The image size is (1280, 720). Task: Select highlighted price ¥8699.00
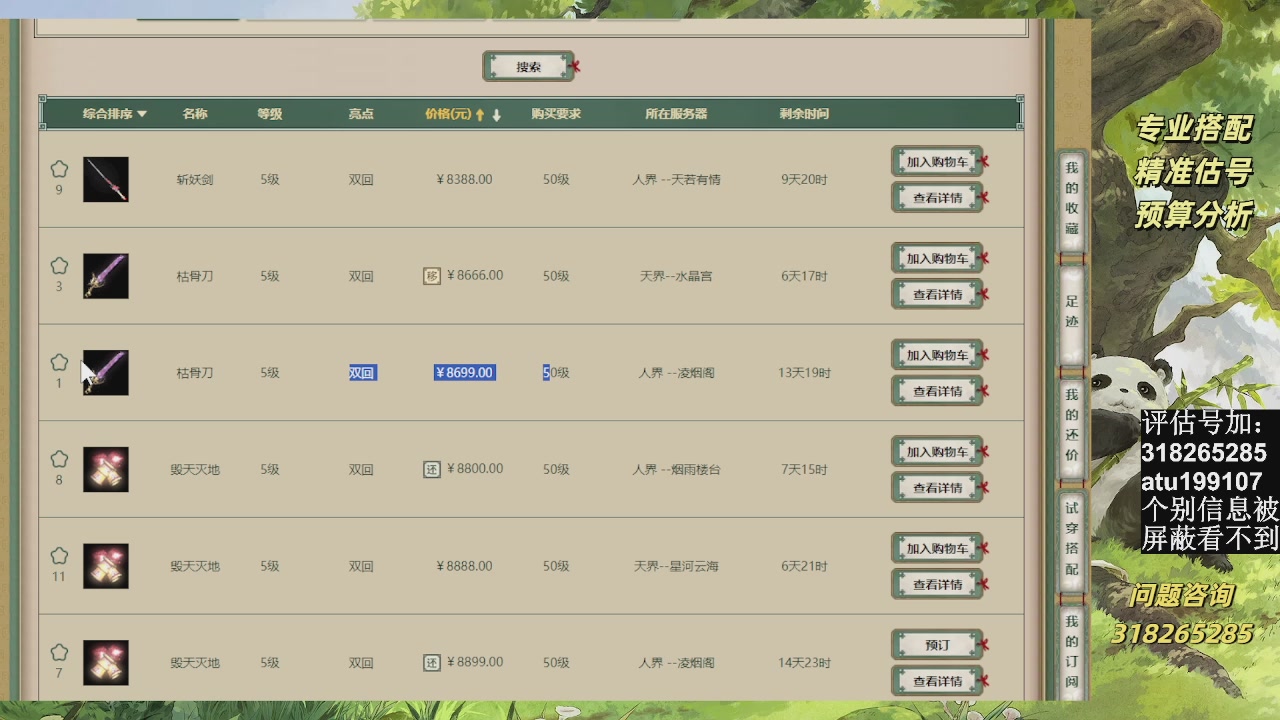tap(465, 373)
